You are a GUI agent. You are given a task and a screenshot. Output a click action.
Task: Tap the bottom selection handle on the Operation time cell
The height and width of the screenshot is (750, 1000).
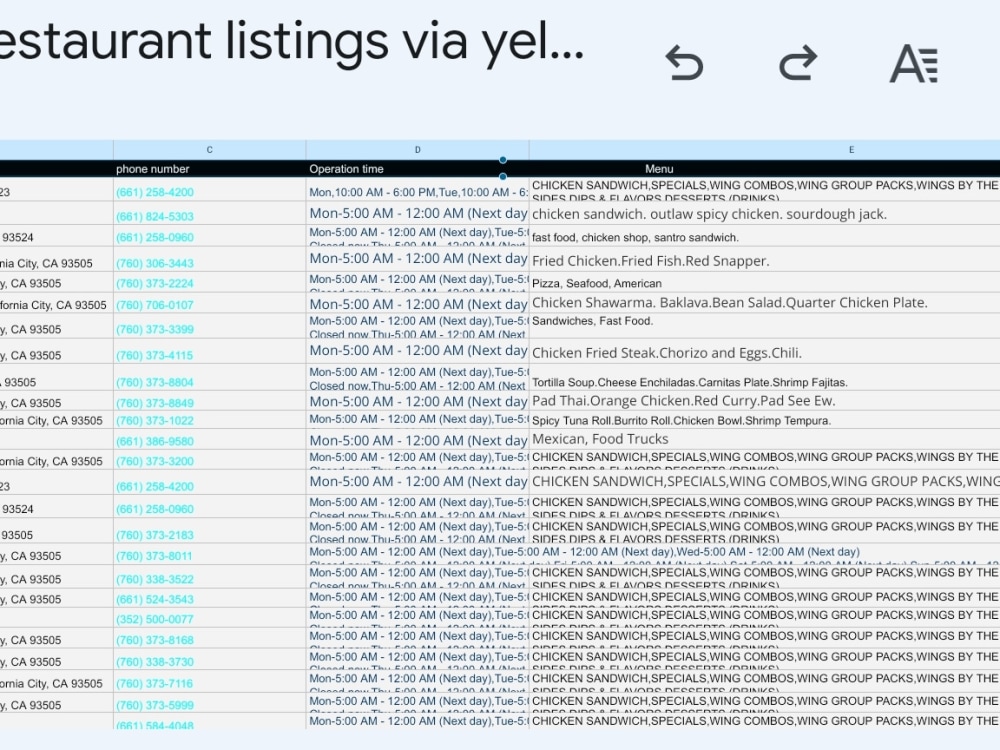point(503,177)
